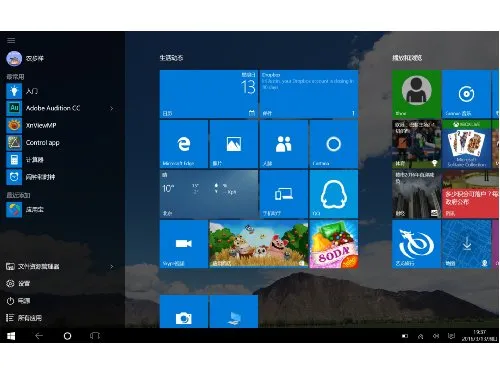Open the People tile
Screen dimensions: 500x375
coord(284,144)
